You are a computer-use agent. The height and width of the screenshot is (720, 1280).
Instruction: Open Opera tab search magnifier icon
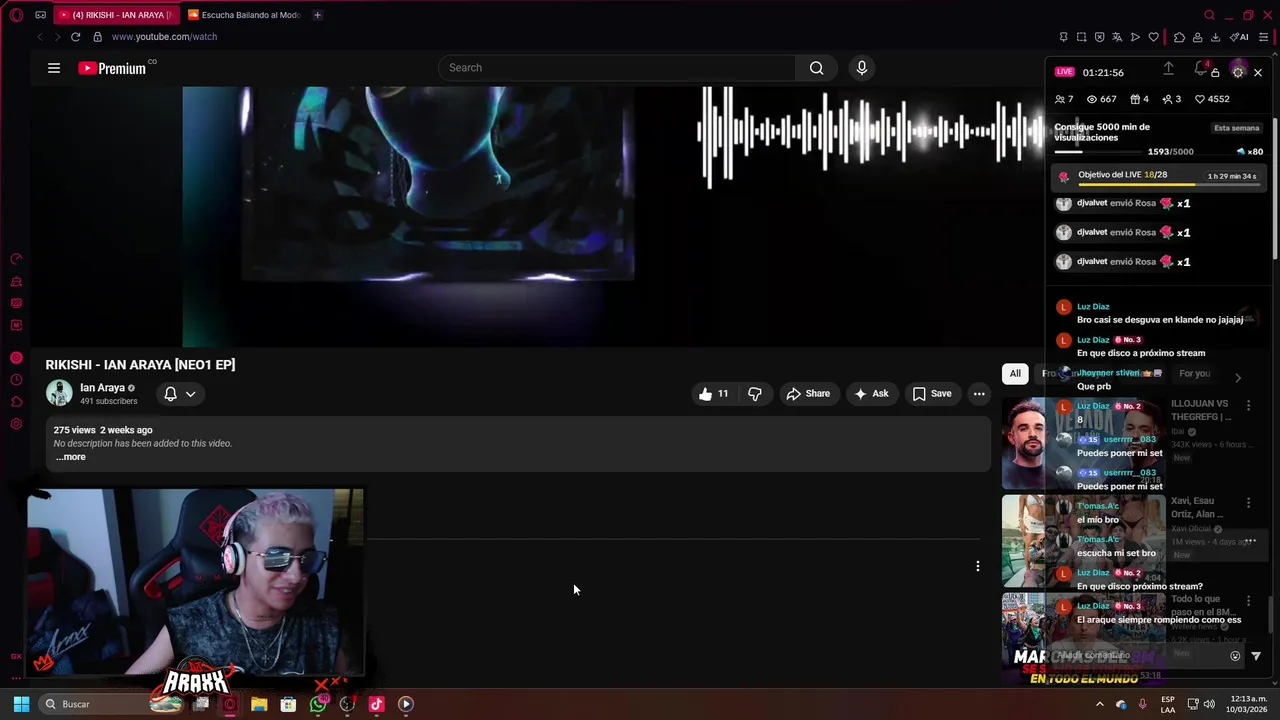(x=1209, y=15)
